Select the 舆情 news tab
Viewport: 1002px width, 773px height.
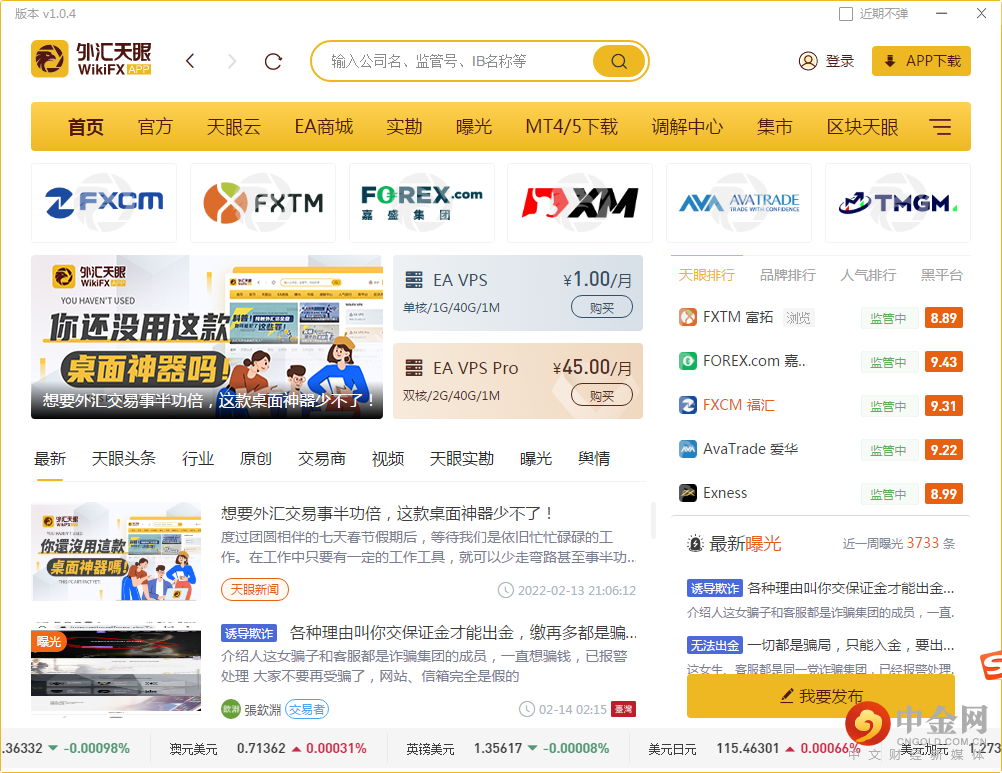tap(594, 459)
